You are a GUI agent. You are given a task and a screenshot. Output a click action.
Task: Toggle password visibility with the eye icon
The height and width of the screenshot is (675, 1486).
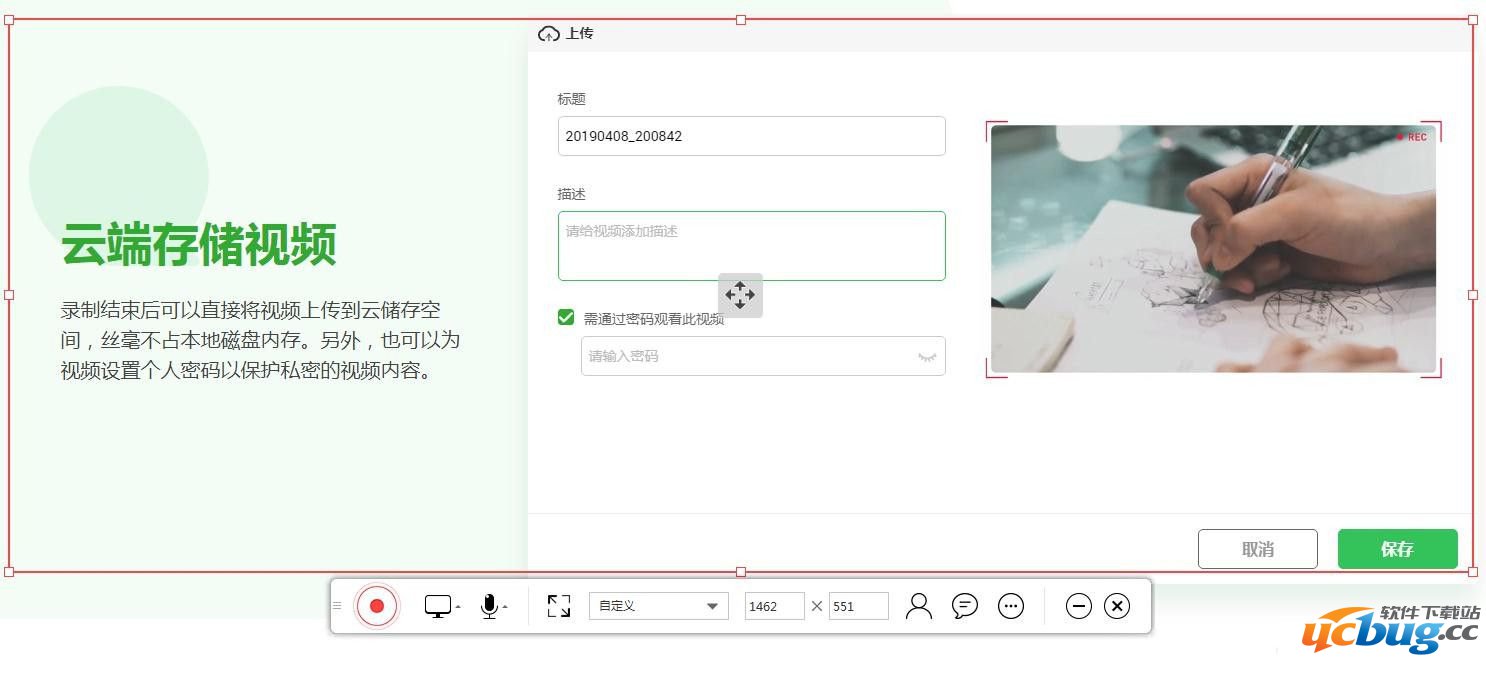click(x=926, y=356)
